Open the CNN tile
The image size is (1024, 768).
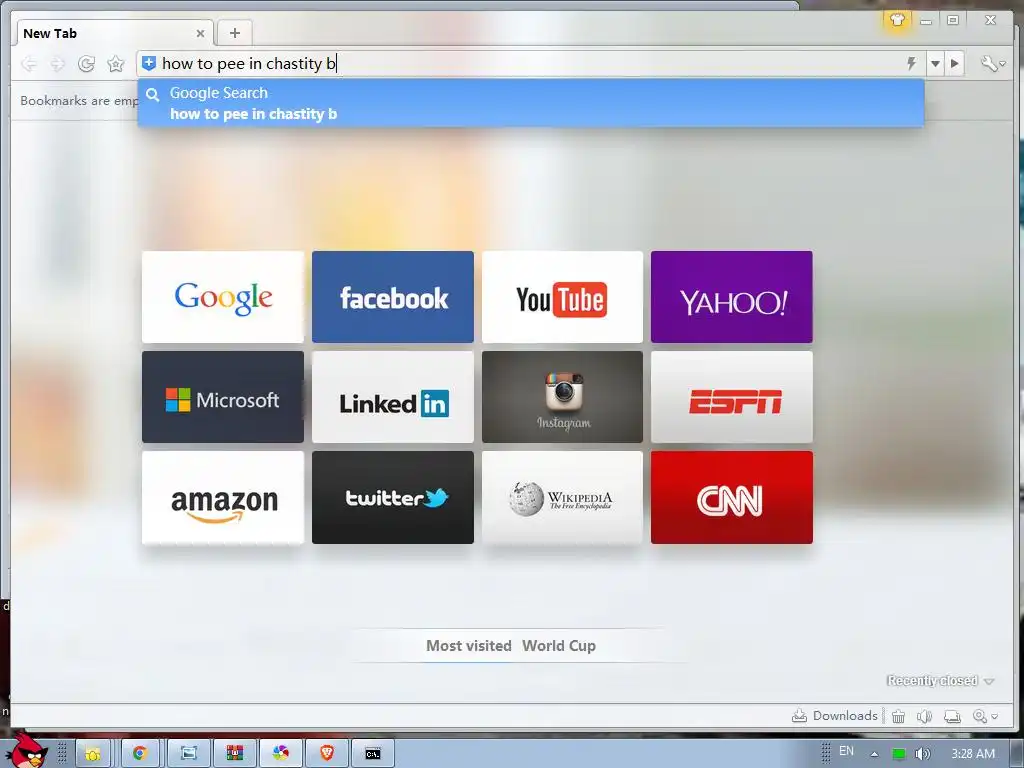coord(731,498)
